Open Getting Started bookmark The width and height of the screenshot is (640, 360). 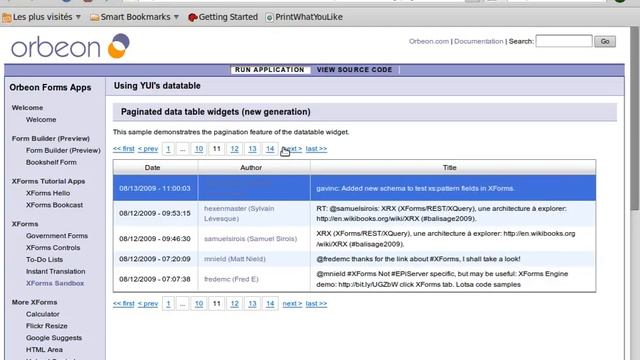pyautogui.click(x=223, y=17)
